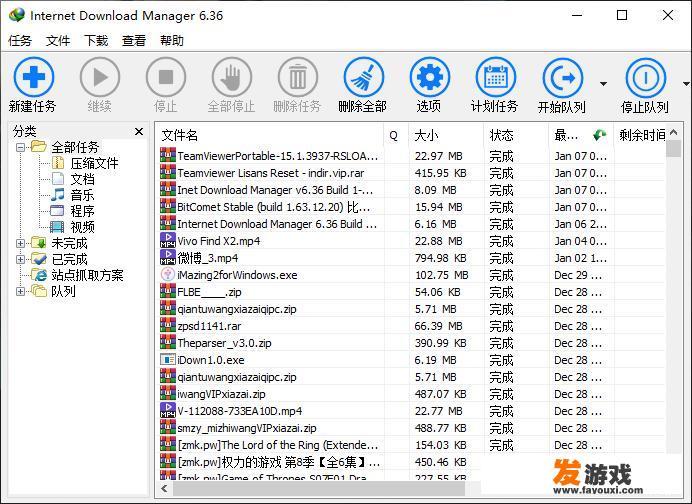Open the 查看 menu
The width and height of the screenshot is (692, 504).
tap(134, 41)
